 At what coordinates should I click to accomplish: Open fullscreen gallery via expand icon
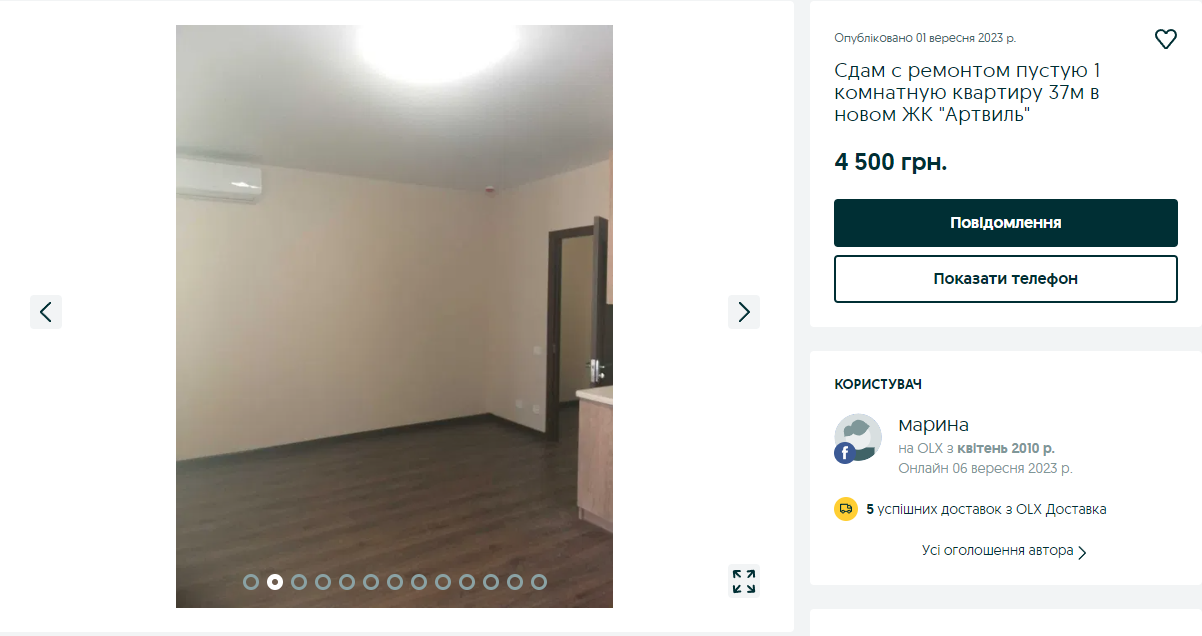coord(744,581)
